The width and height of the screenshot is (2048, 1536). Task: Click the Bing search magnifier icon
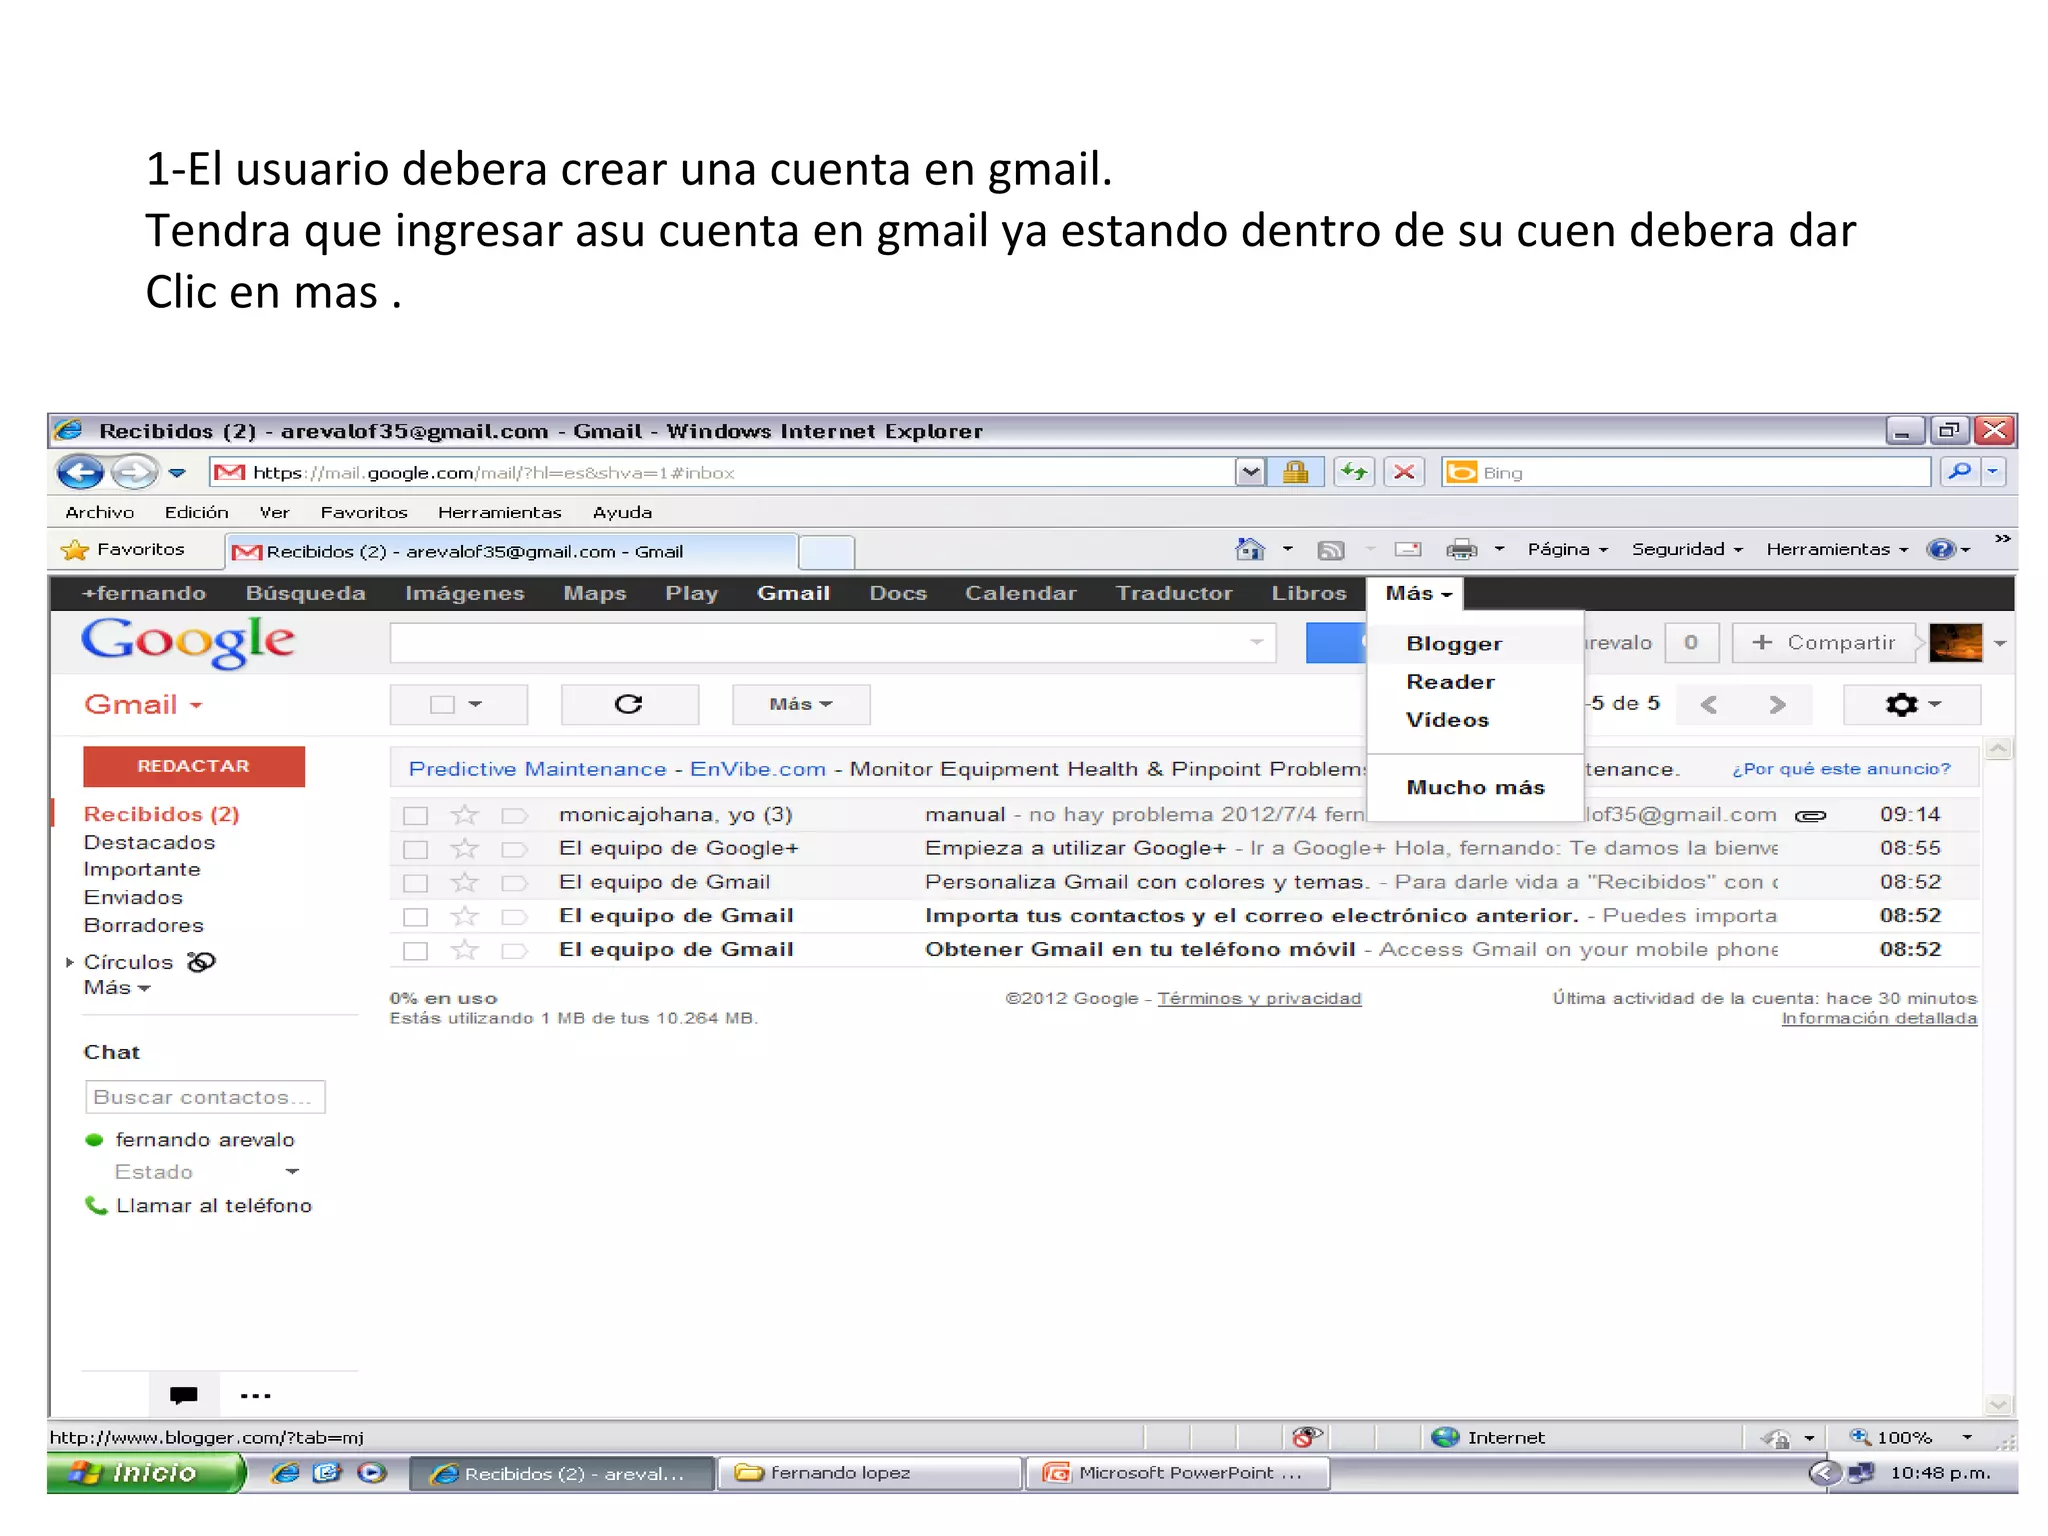[1959, 472]
